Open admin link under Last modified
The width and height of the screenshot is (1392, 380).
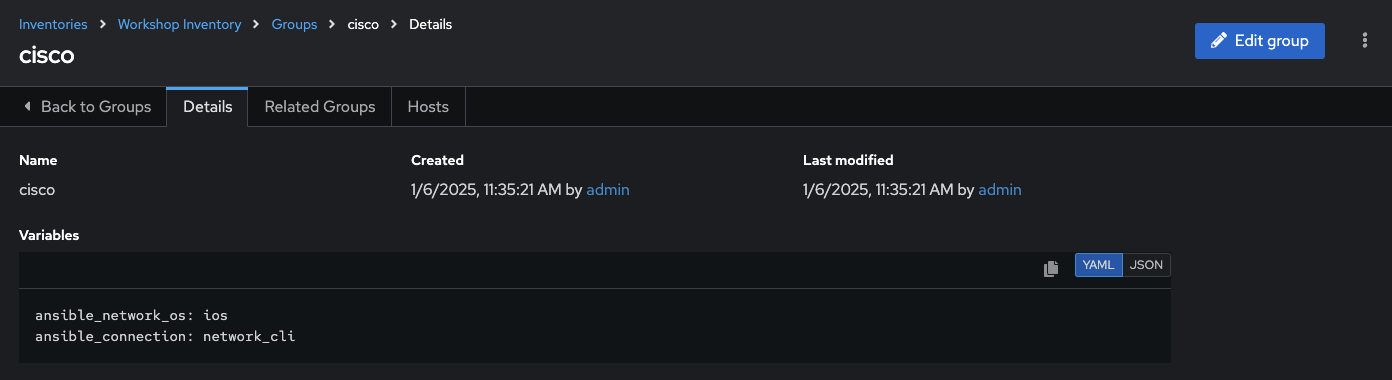[1000, 189]
